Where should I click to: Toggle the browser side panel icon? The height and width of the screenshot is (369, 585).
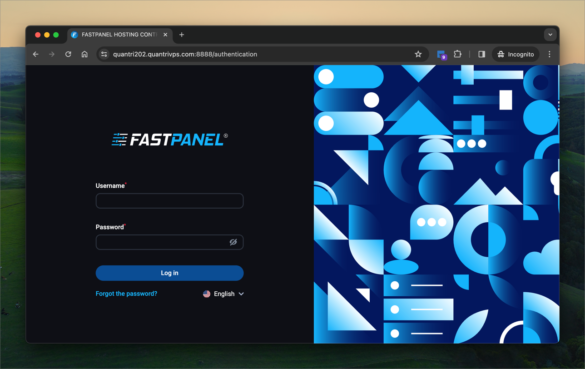tap(482, 54)
